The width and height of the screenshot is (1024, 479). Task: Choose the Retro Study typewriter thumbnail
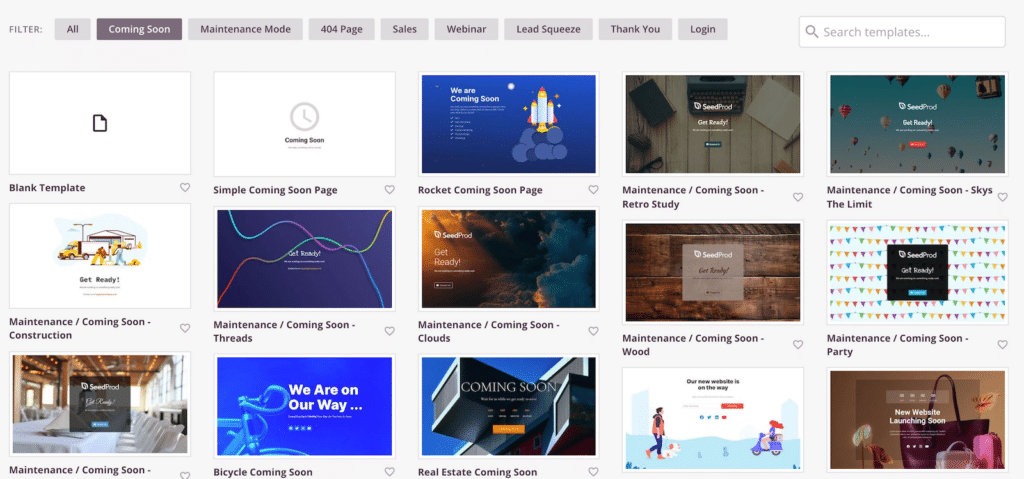[713, 124]
